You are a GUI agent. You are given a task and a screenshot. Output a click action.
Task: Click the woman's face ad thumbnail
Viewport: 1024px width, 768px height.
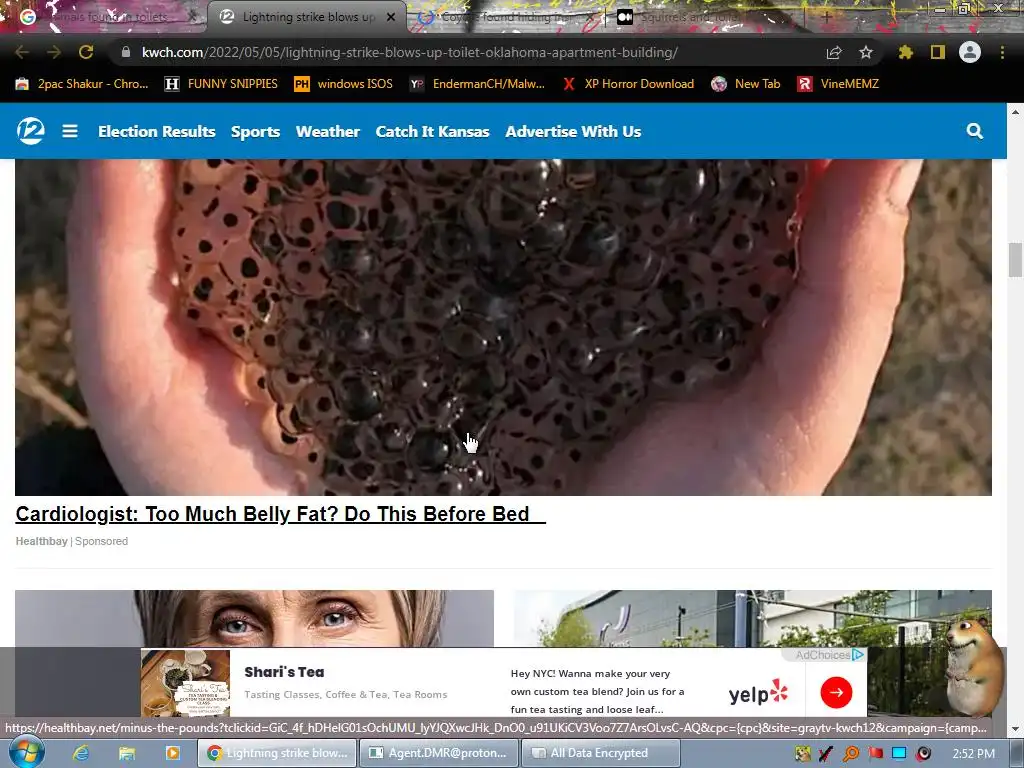point(254,618)
